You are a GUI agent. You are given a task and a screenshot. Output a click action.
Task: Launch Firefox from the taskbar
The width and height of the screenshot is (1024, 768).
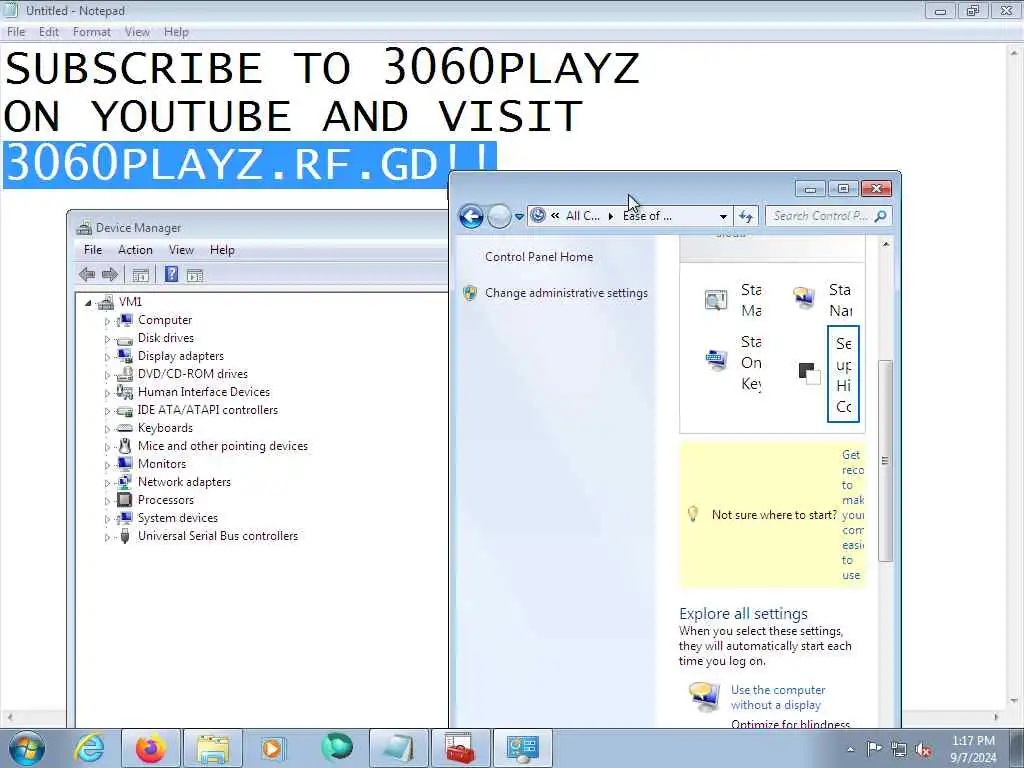pos(150,748)
